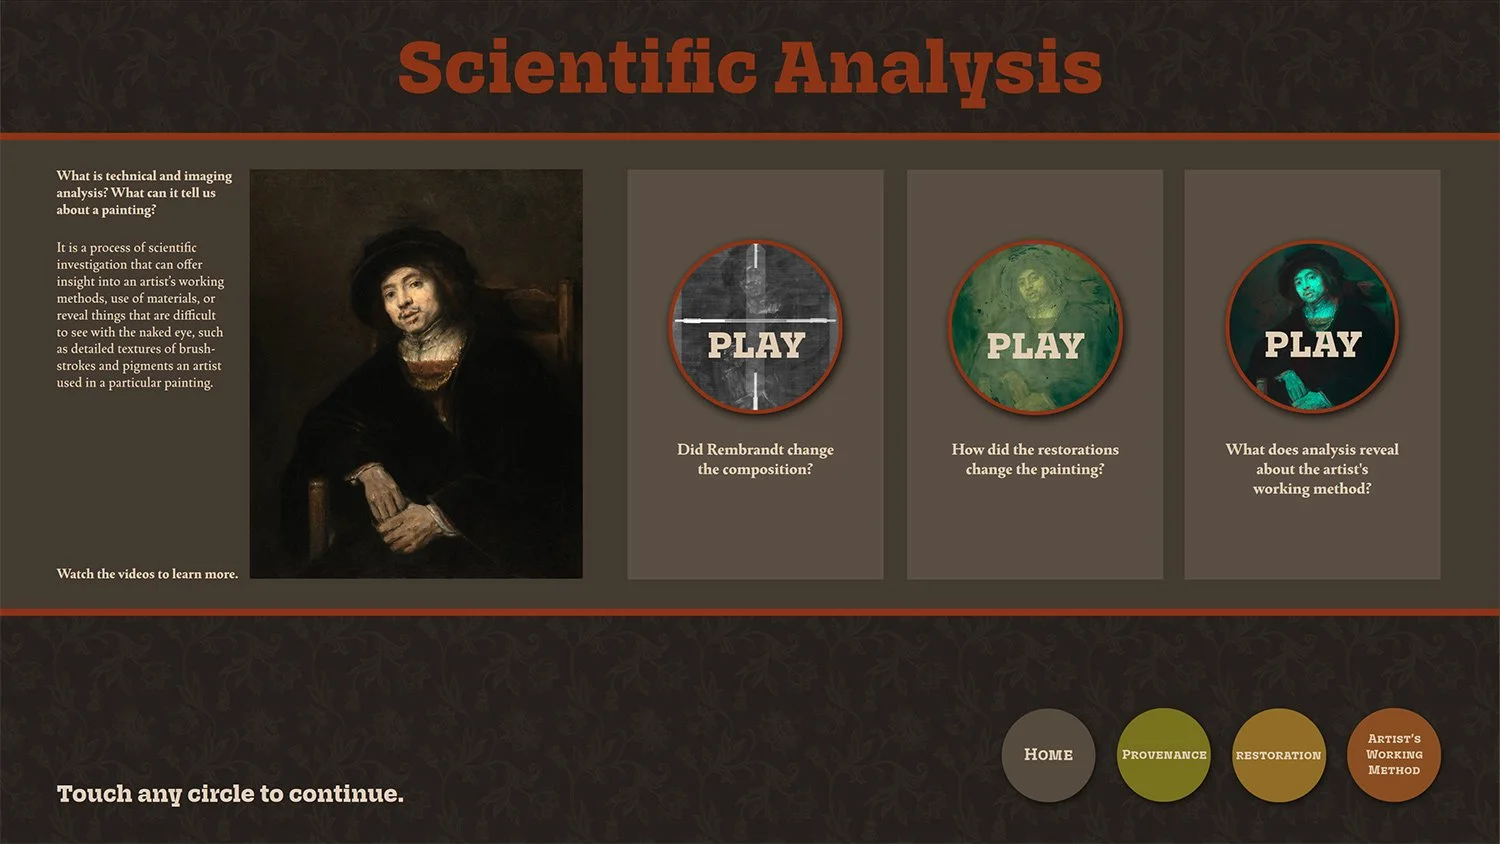Image resolution: width=1500 pixels, height=844 pixels.
Task: Select the Home navigation circle
Action: 1048,755
